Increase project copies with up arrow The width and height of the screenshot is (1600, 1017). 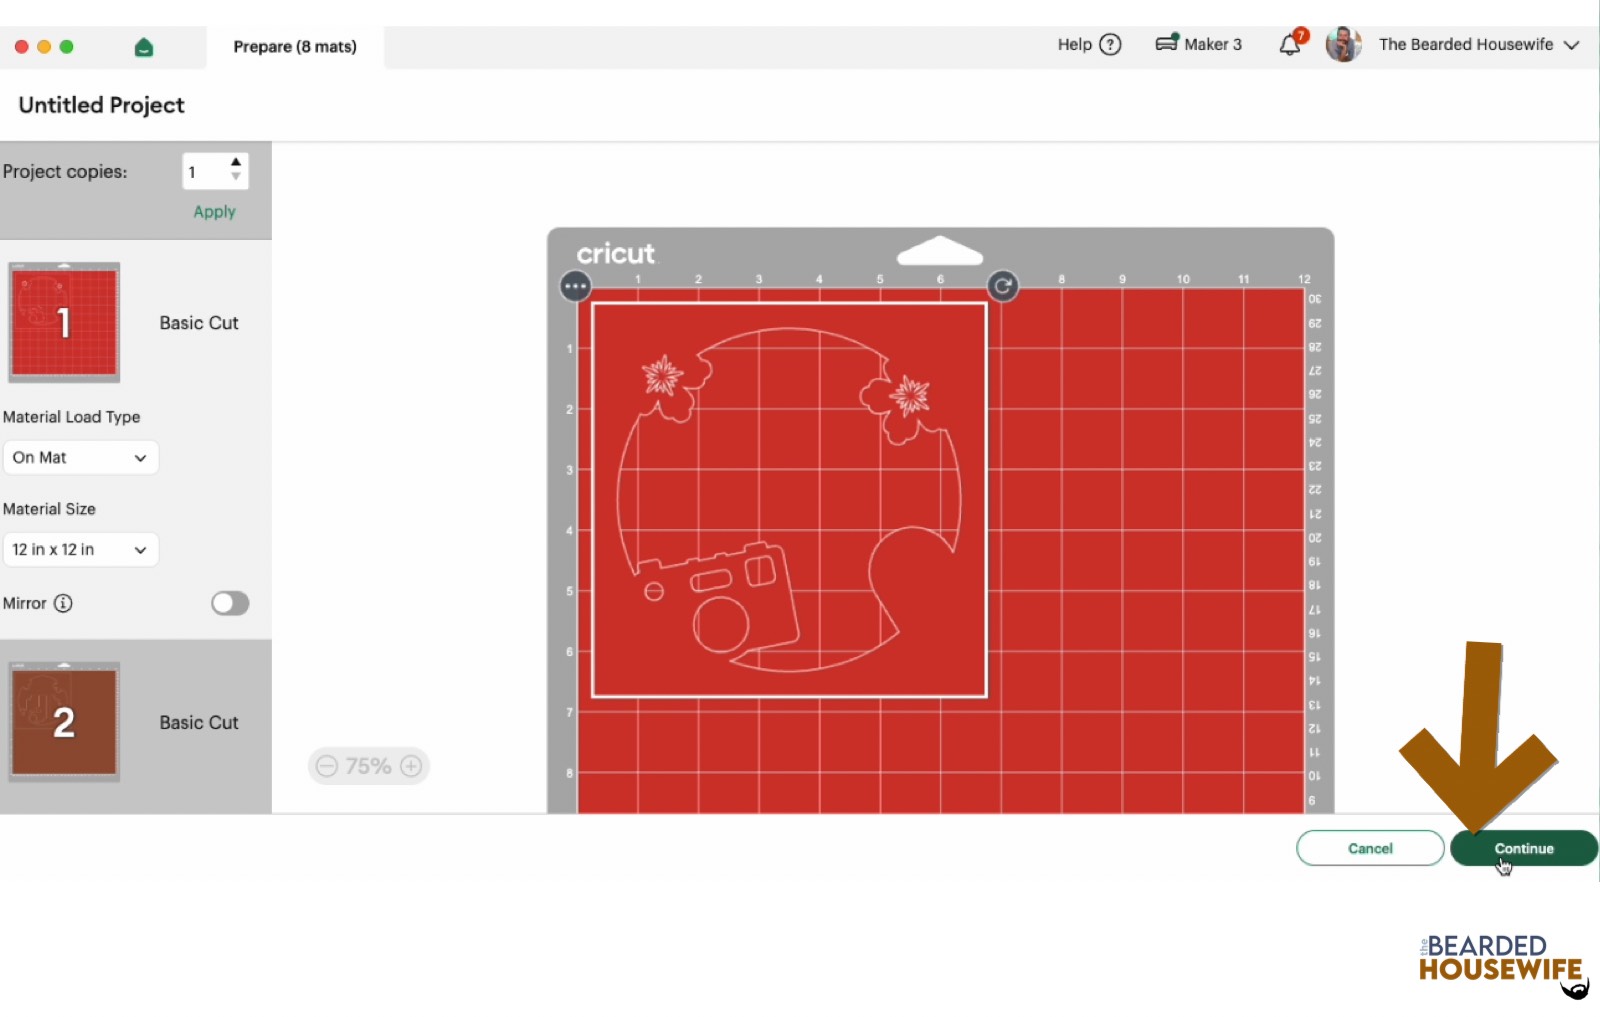pyautogui.click(x=236, y=162)
